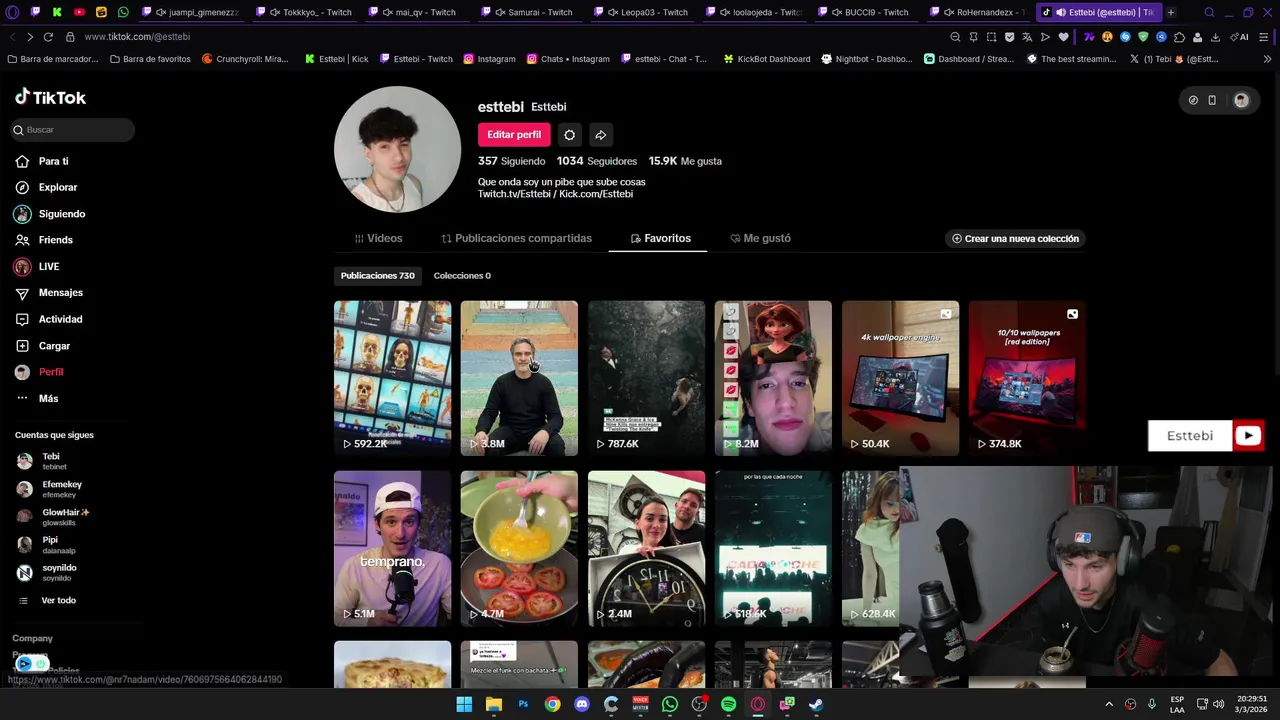Click Crear una nueva colección button

pos(1015,239)
